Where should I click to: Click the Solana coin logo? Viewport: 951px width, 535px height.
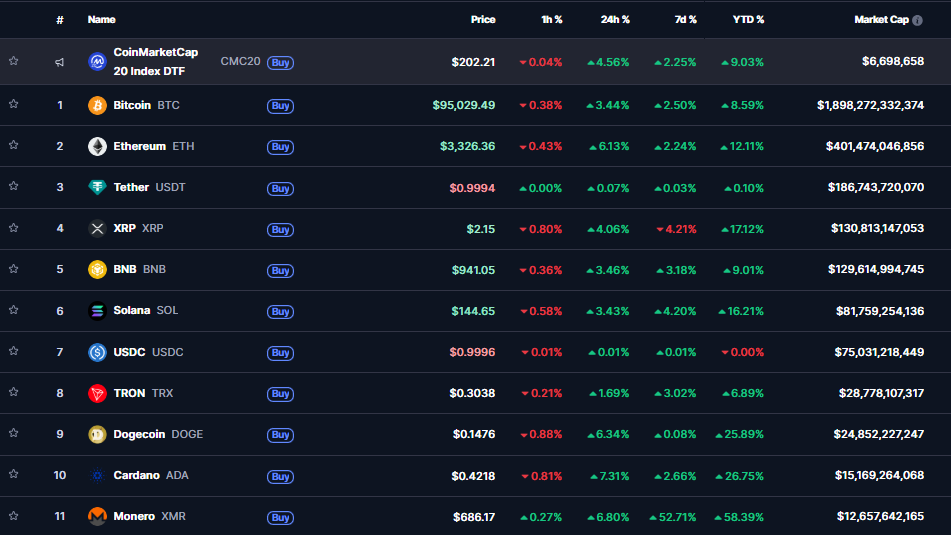[x=97, y=311]
